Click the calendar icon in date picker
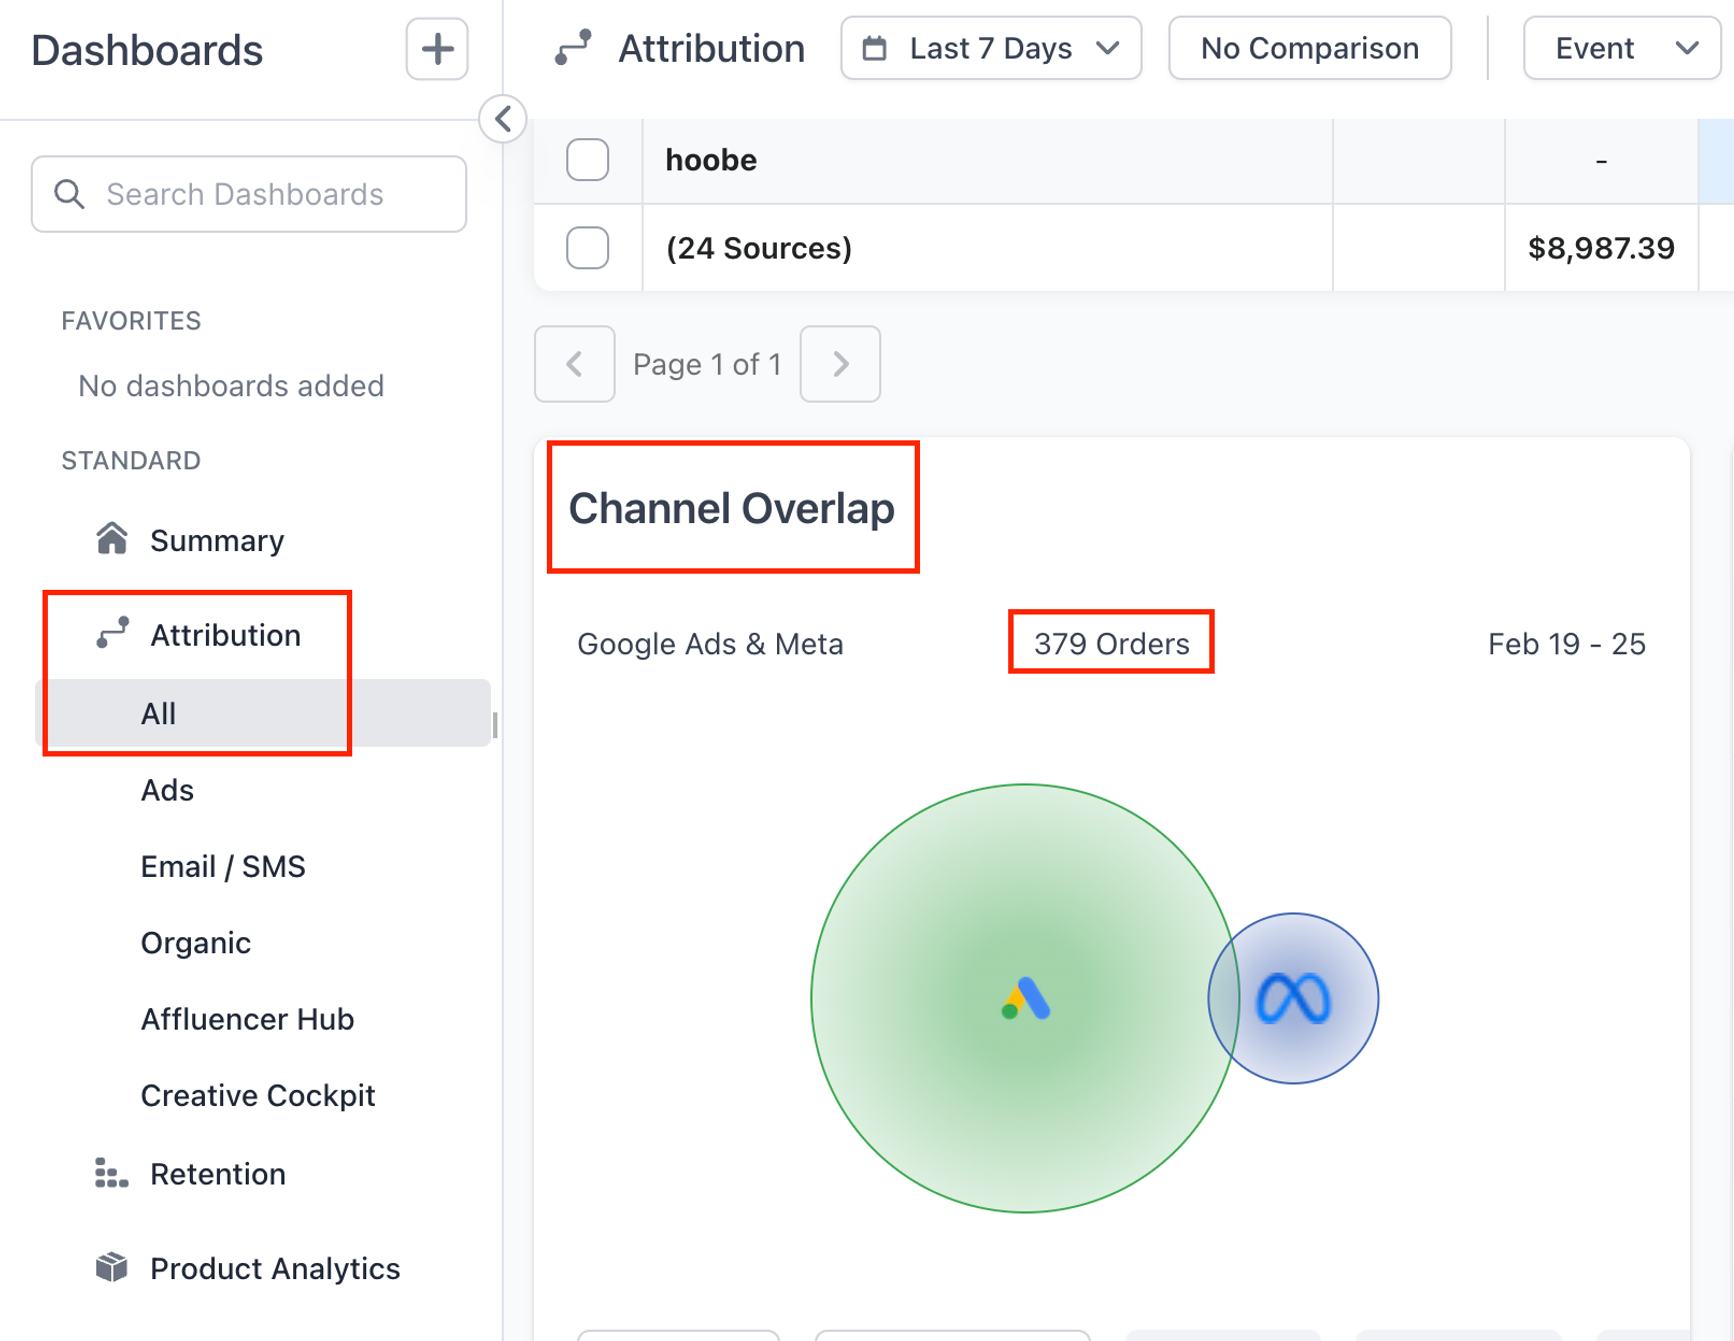This screenshot has height=1341, width=1734. point(875,48)
